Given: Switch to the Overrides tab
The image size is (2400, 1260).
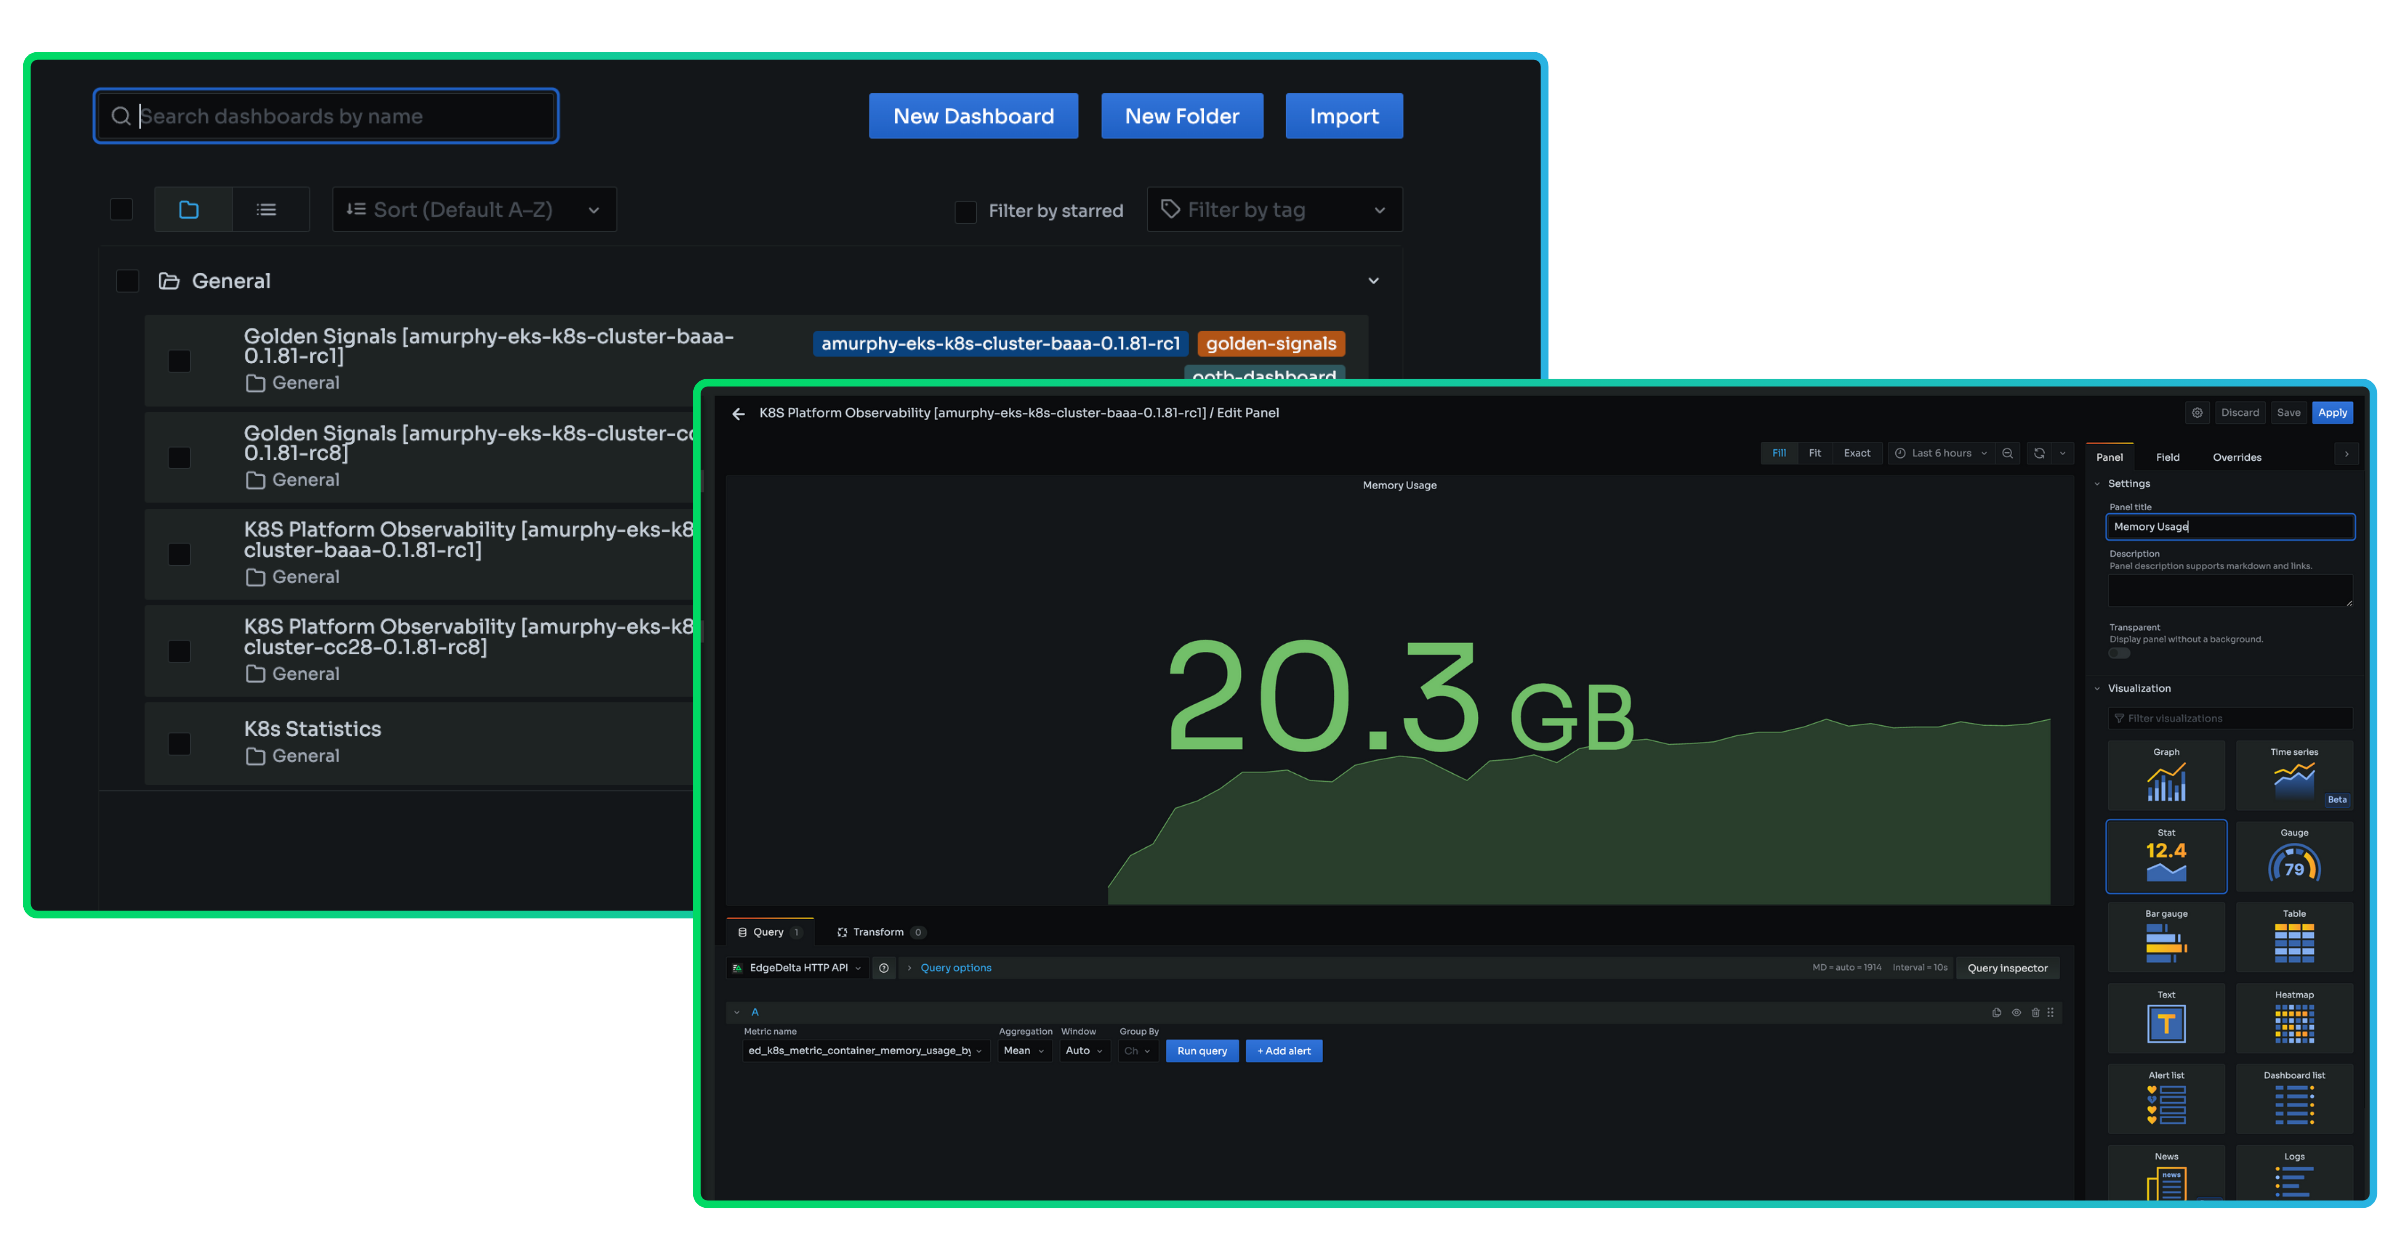Looking at the screenshot, I should [2236, 458].
